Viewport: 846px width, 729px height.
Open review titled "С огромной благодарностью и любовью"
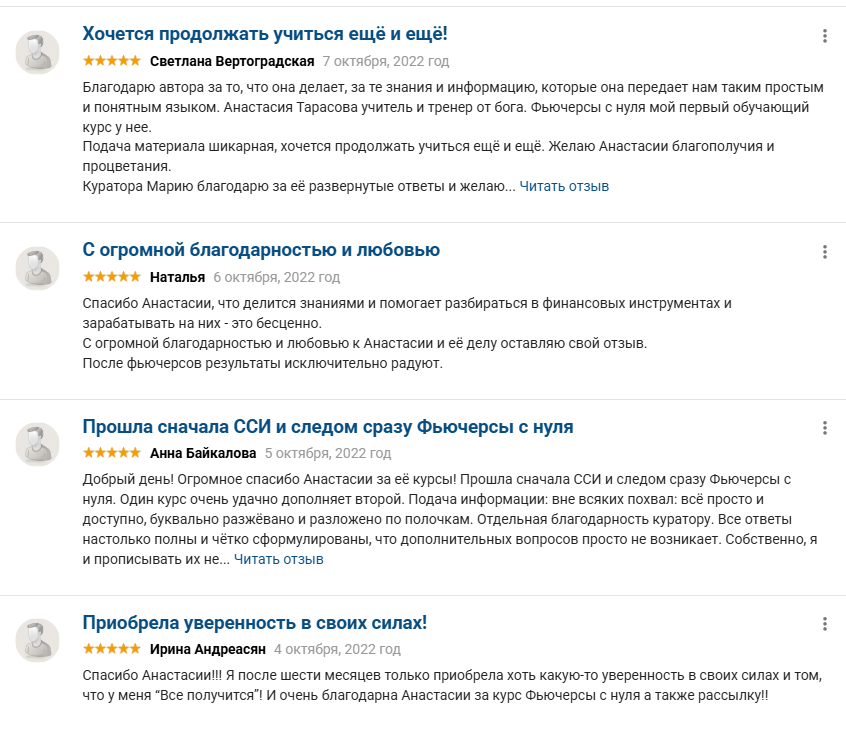261,250
